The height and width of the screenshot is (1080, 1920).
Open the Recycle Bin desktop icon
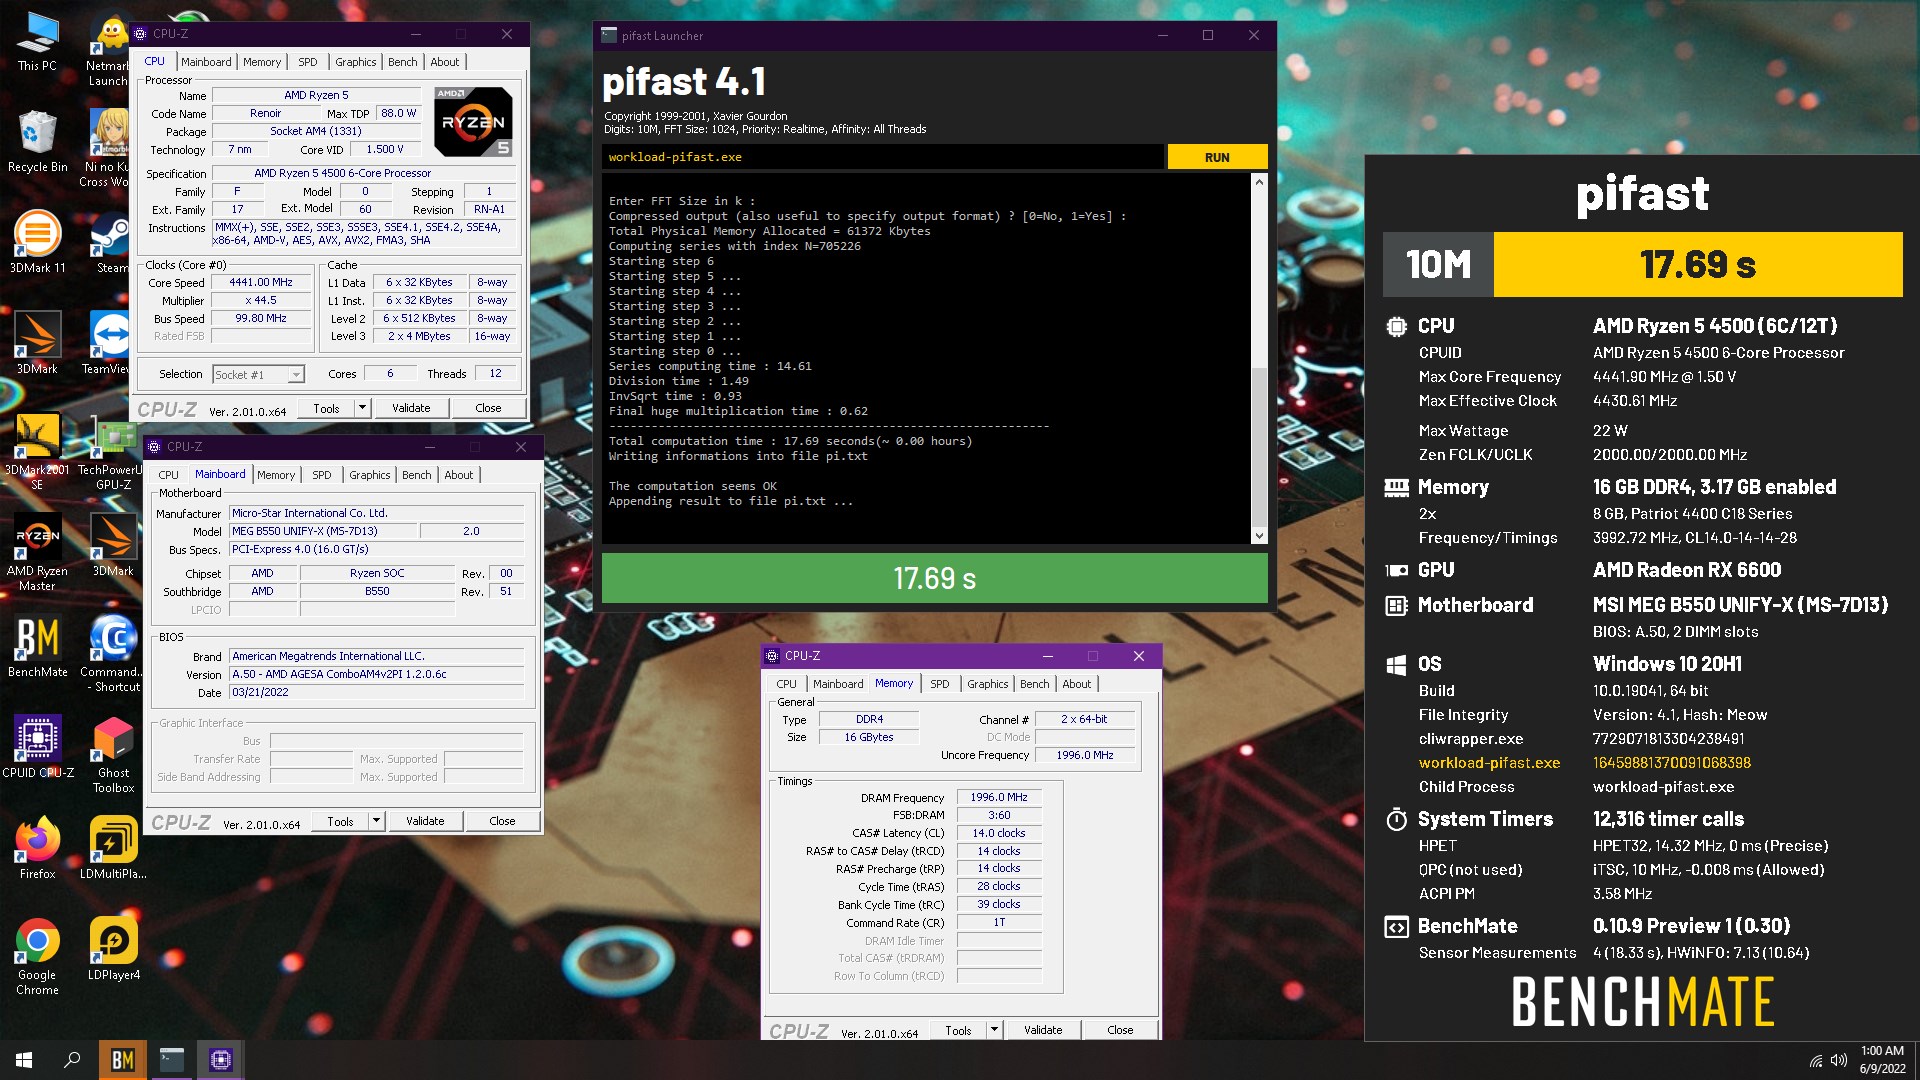[37, 141]
